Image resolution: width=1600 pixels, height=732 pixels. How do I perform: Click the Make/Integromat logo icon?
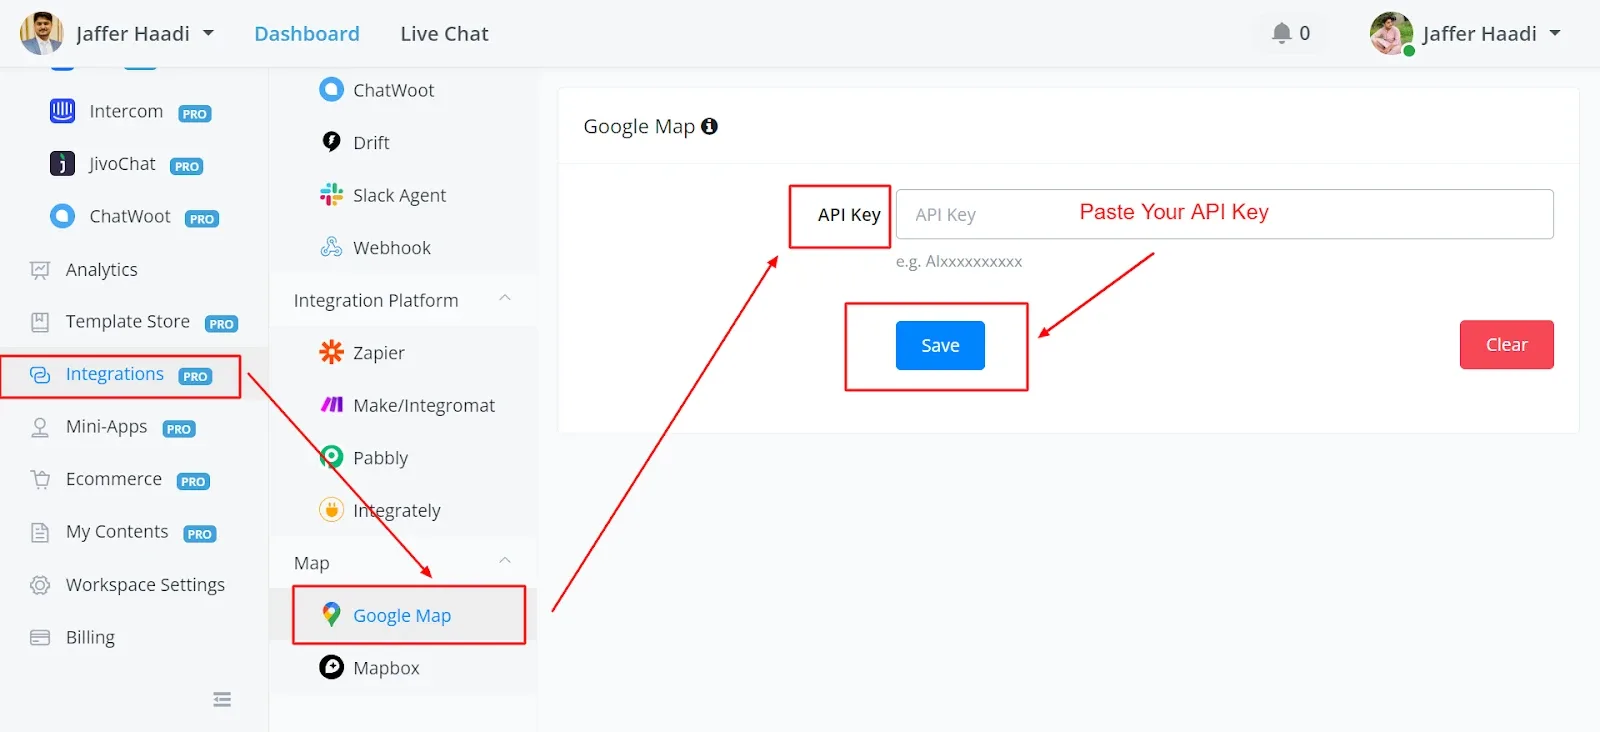pyautogui.click(x=331, y=405)
